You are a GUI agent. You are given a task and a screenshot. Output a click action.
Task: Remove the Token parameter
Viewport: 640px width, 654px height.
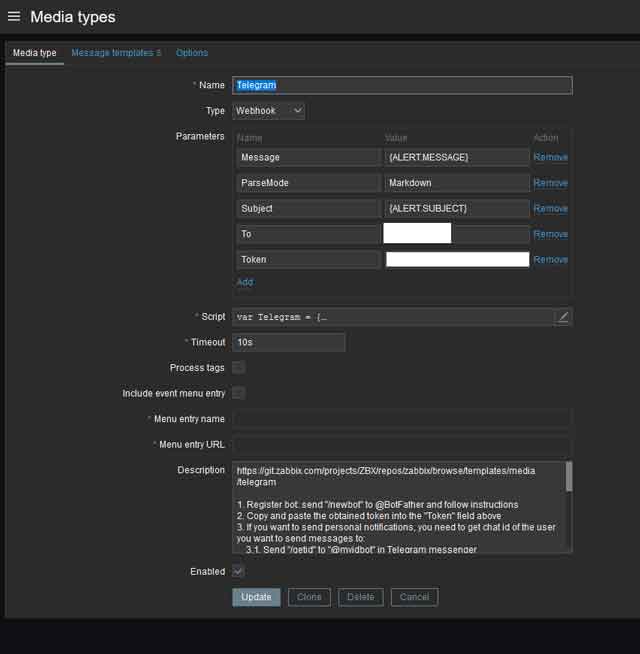point(550,260)
